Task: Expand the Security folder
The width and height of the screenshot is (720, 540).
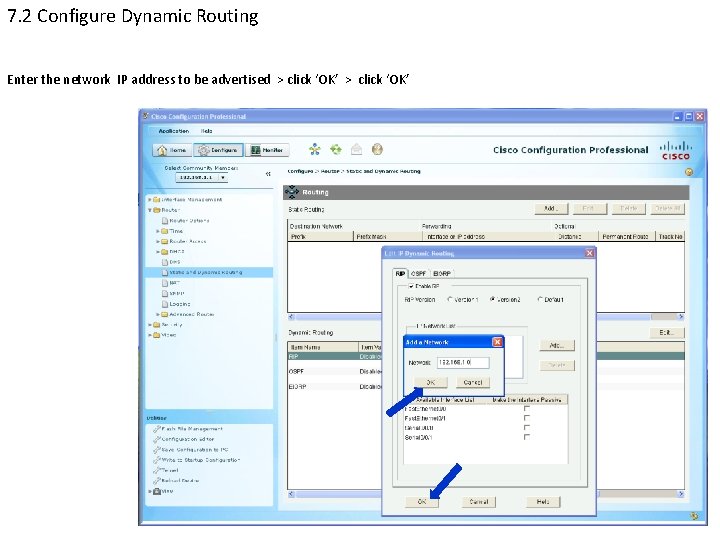Action: pyautogui.click(x=150, y=325)
